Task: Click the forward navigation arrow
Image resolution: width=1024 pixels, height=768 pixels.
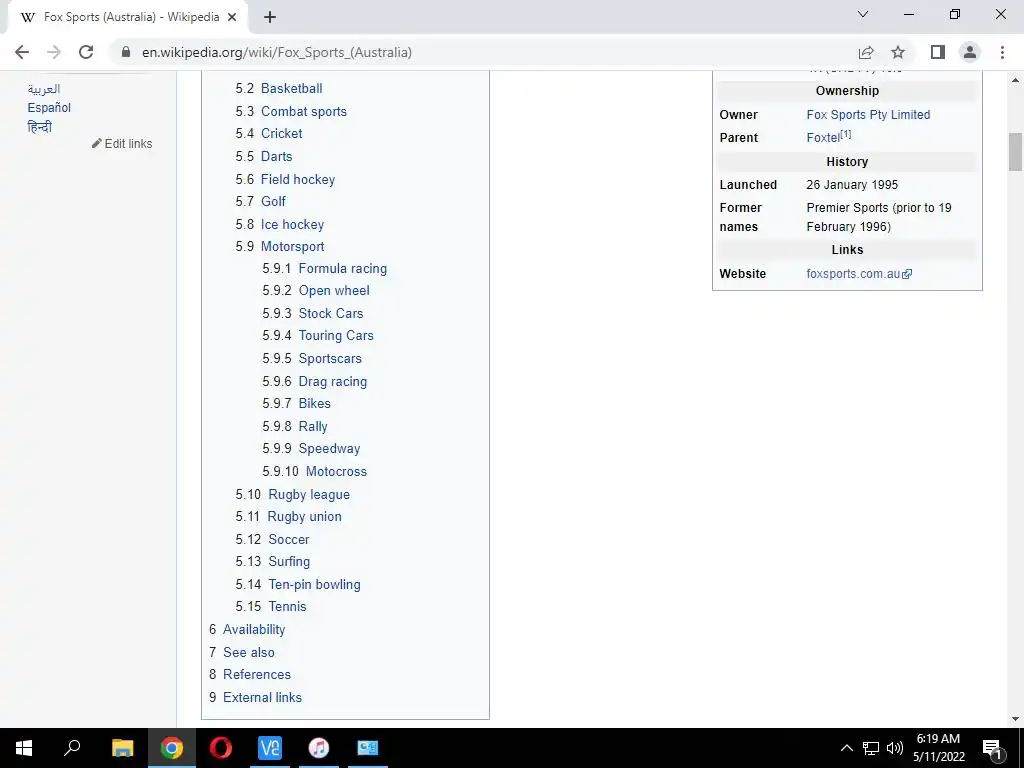Action: [54, 52]
